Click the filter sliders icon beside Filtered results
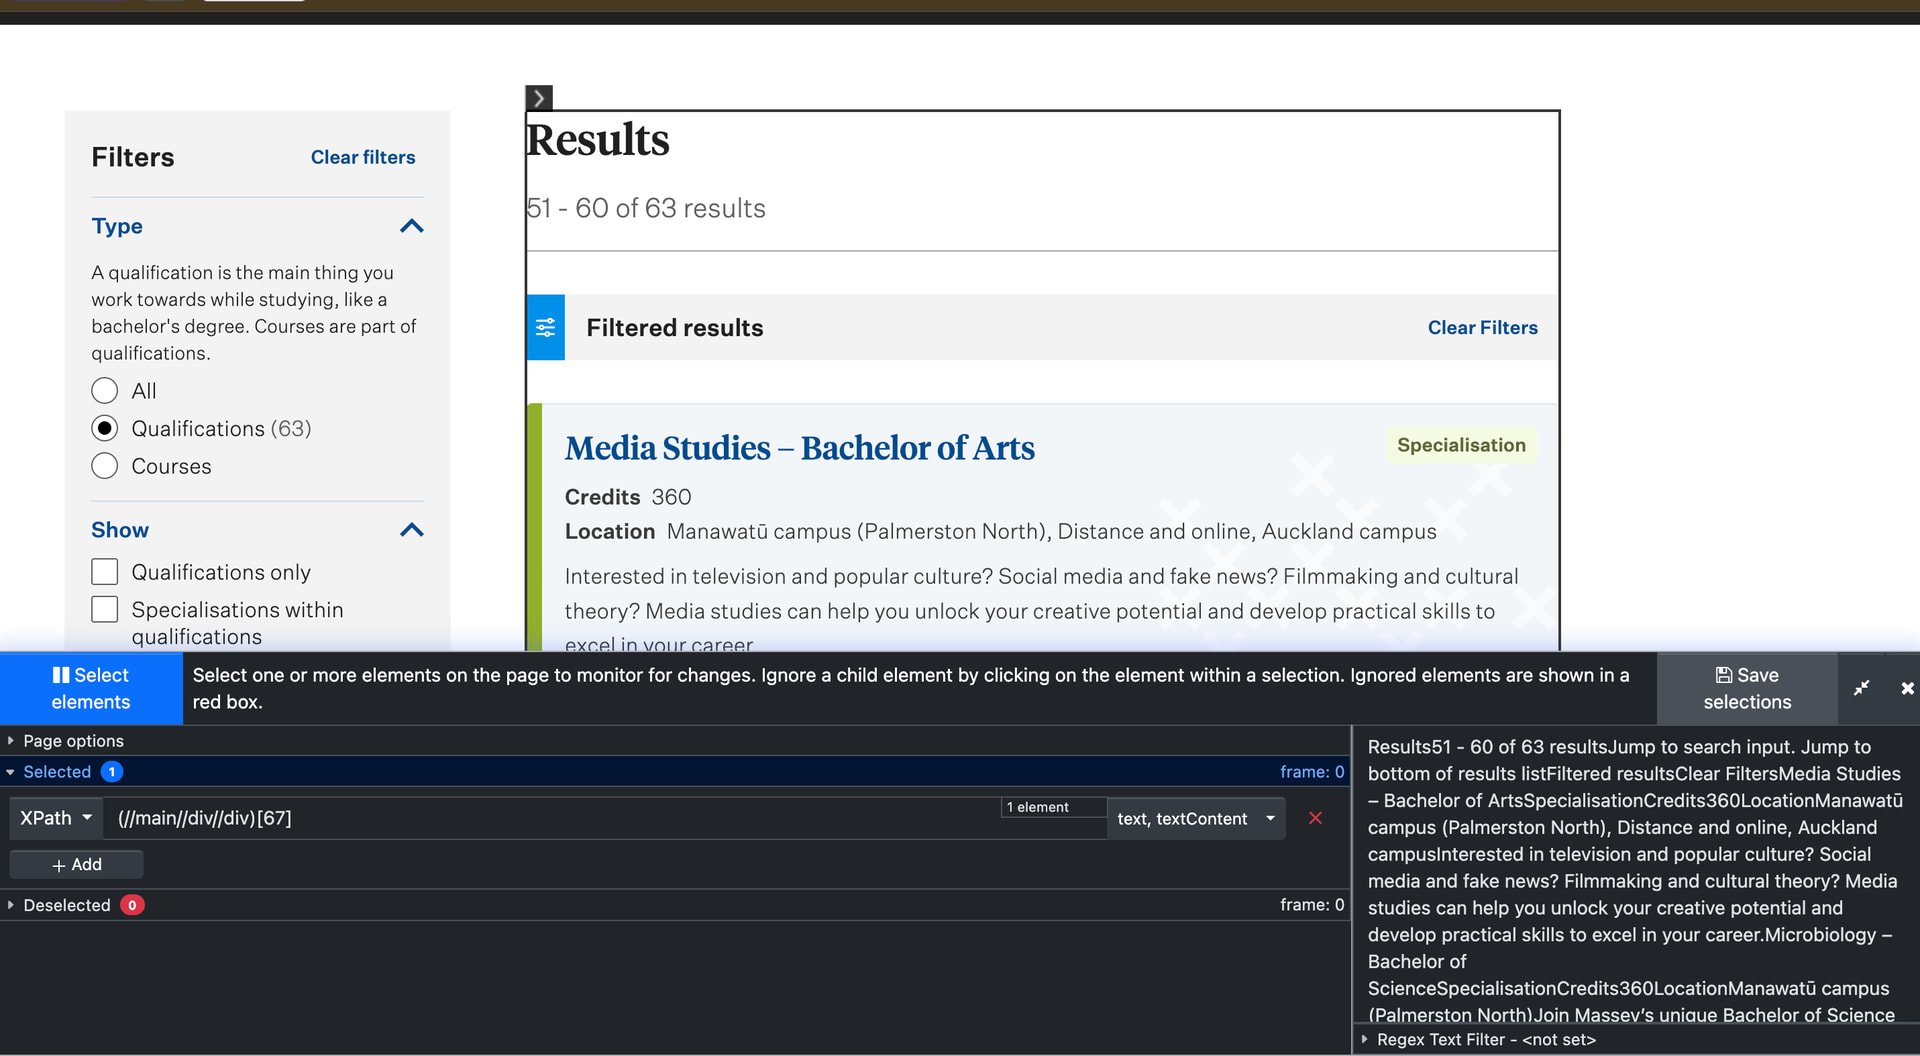Screen dimensions: 1920x1056 pyautogui.click(x=545, y=327)
